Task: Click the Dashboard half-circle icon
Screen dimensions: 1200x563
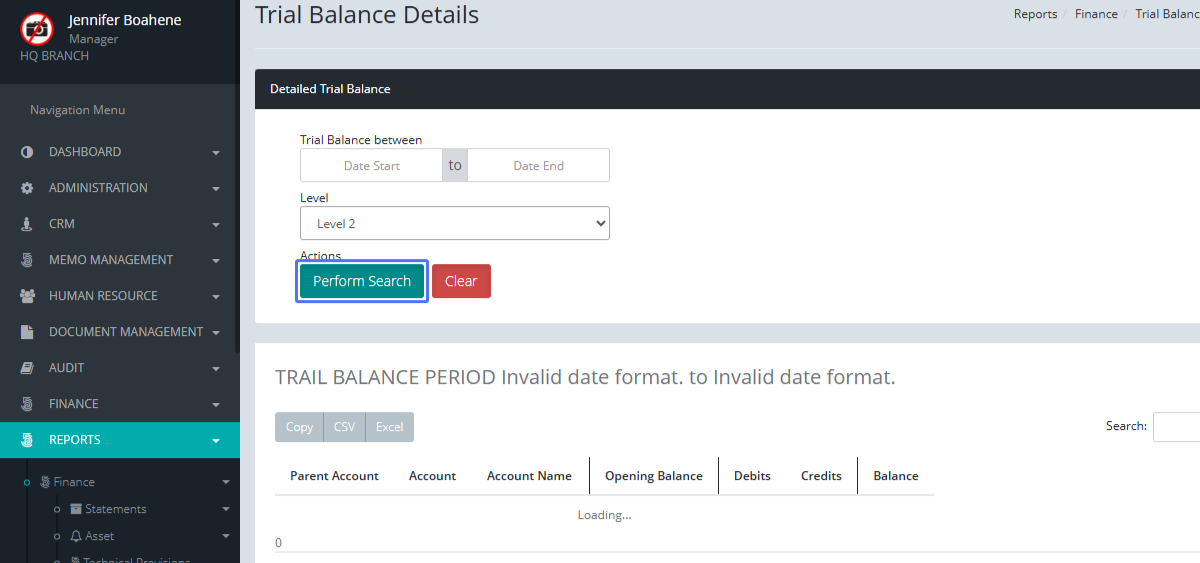Action: point(27,152)
